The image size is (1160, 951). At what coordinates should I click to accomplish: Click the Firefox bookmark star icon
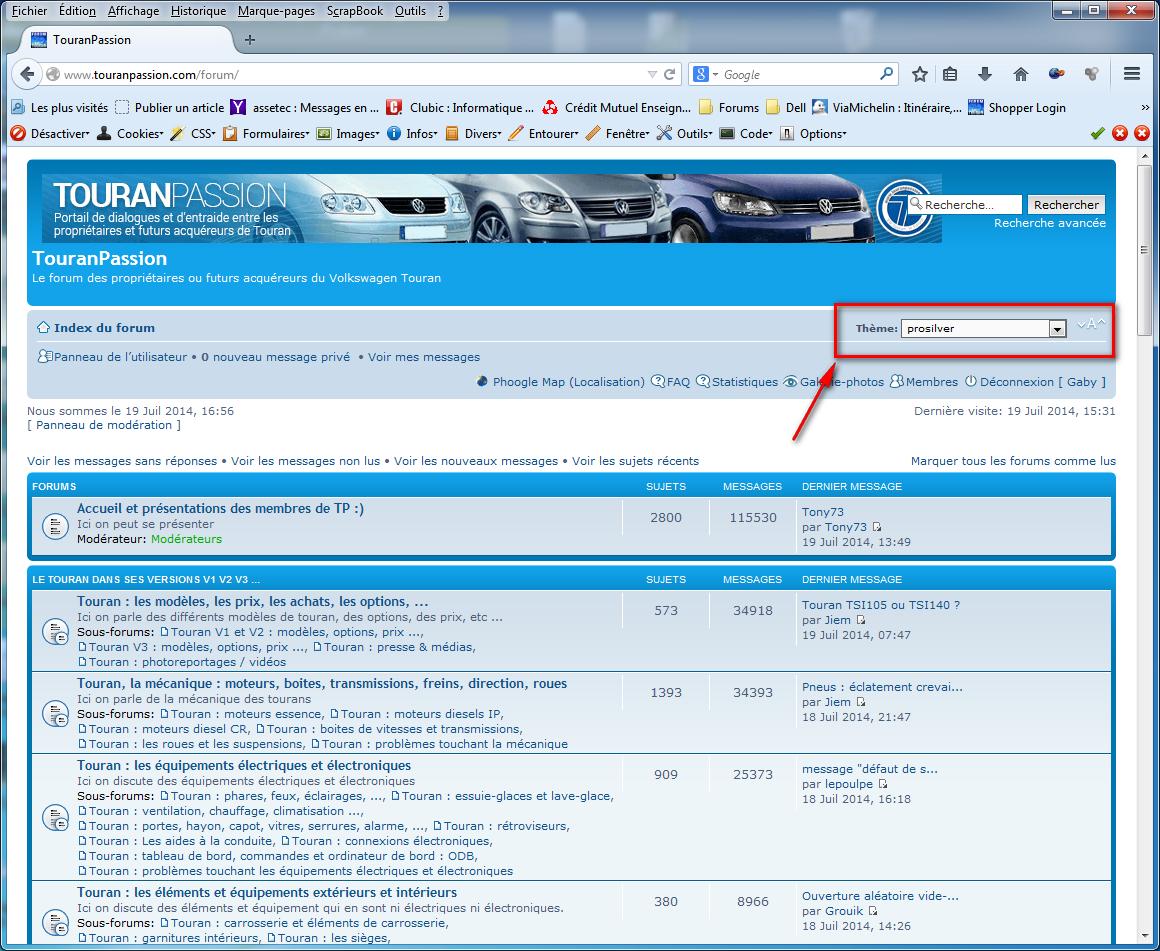tap(920, 74)
